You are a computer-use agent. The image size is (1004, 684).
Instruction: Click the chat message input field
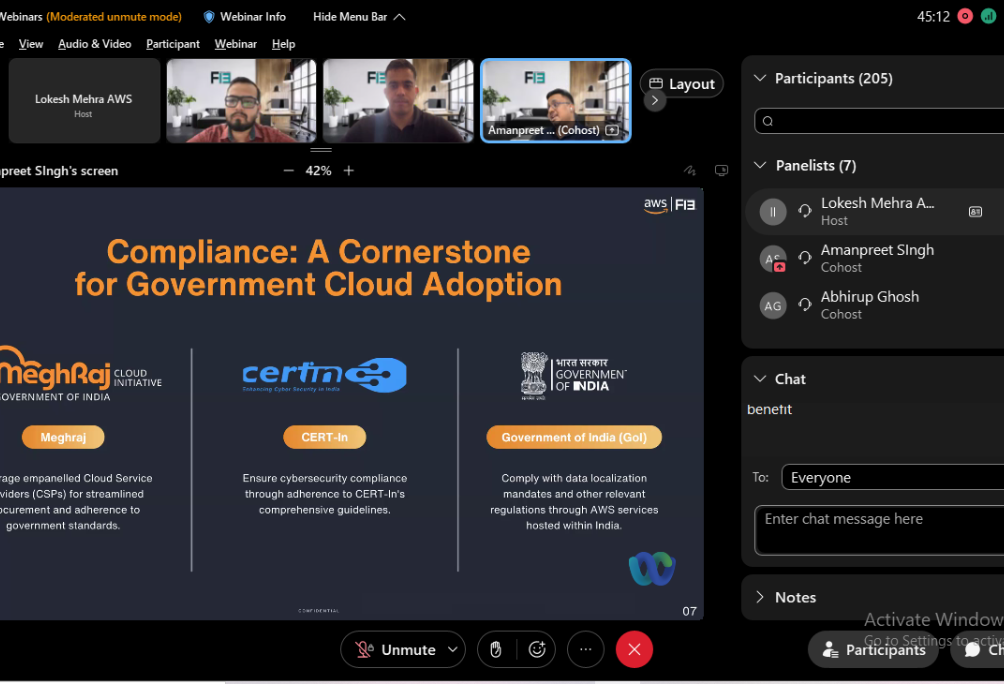(x=878, y=529)
